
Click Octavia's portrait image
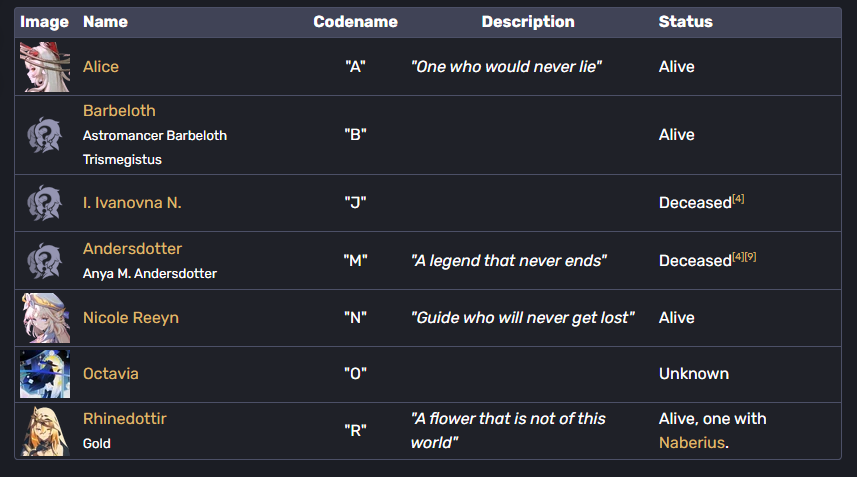point(45,374)
